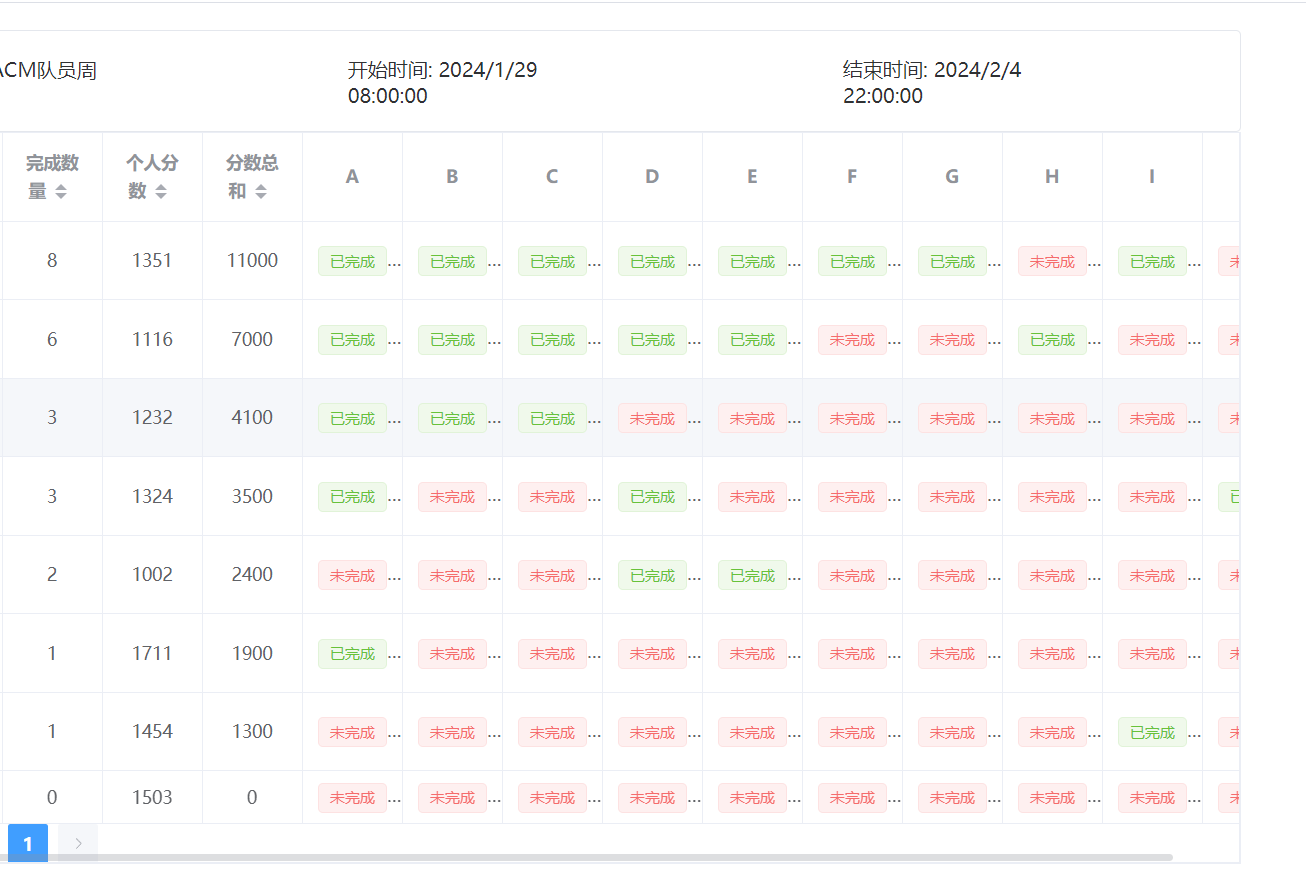Image resolution: width=1306 pixels, height=874 pixels.
Task: Click 已完成 tag in column C of row 1232
Action: pos(552,418)
